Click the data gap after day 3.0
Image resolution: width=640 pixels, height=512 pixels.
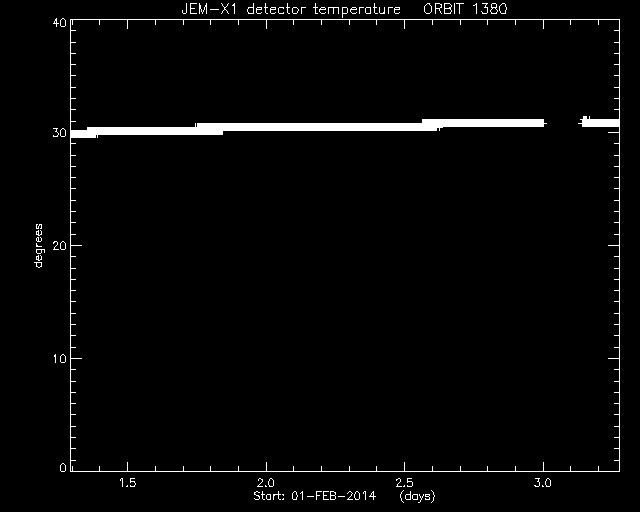point(563,123)
